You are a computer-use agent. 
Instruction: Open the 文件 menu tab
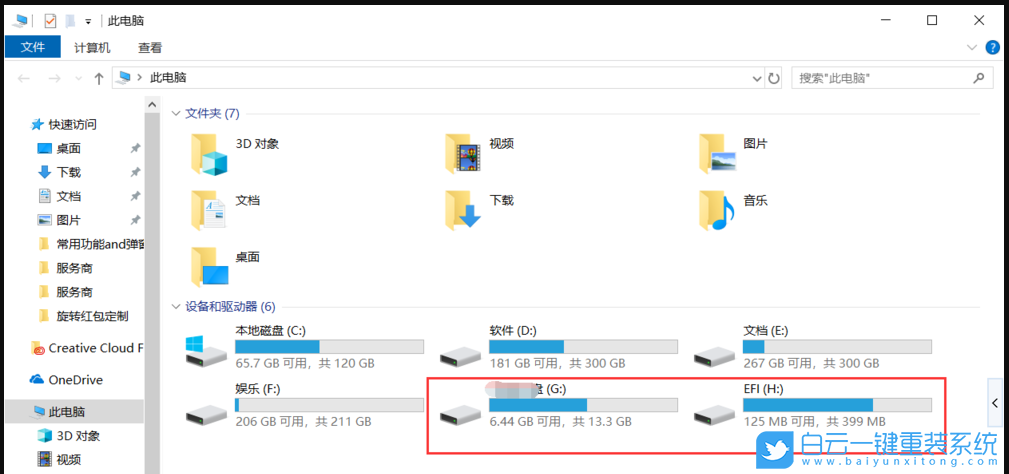click(33, 47)
